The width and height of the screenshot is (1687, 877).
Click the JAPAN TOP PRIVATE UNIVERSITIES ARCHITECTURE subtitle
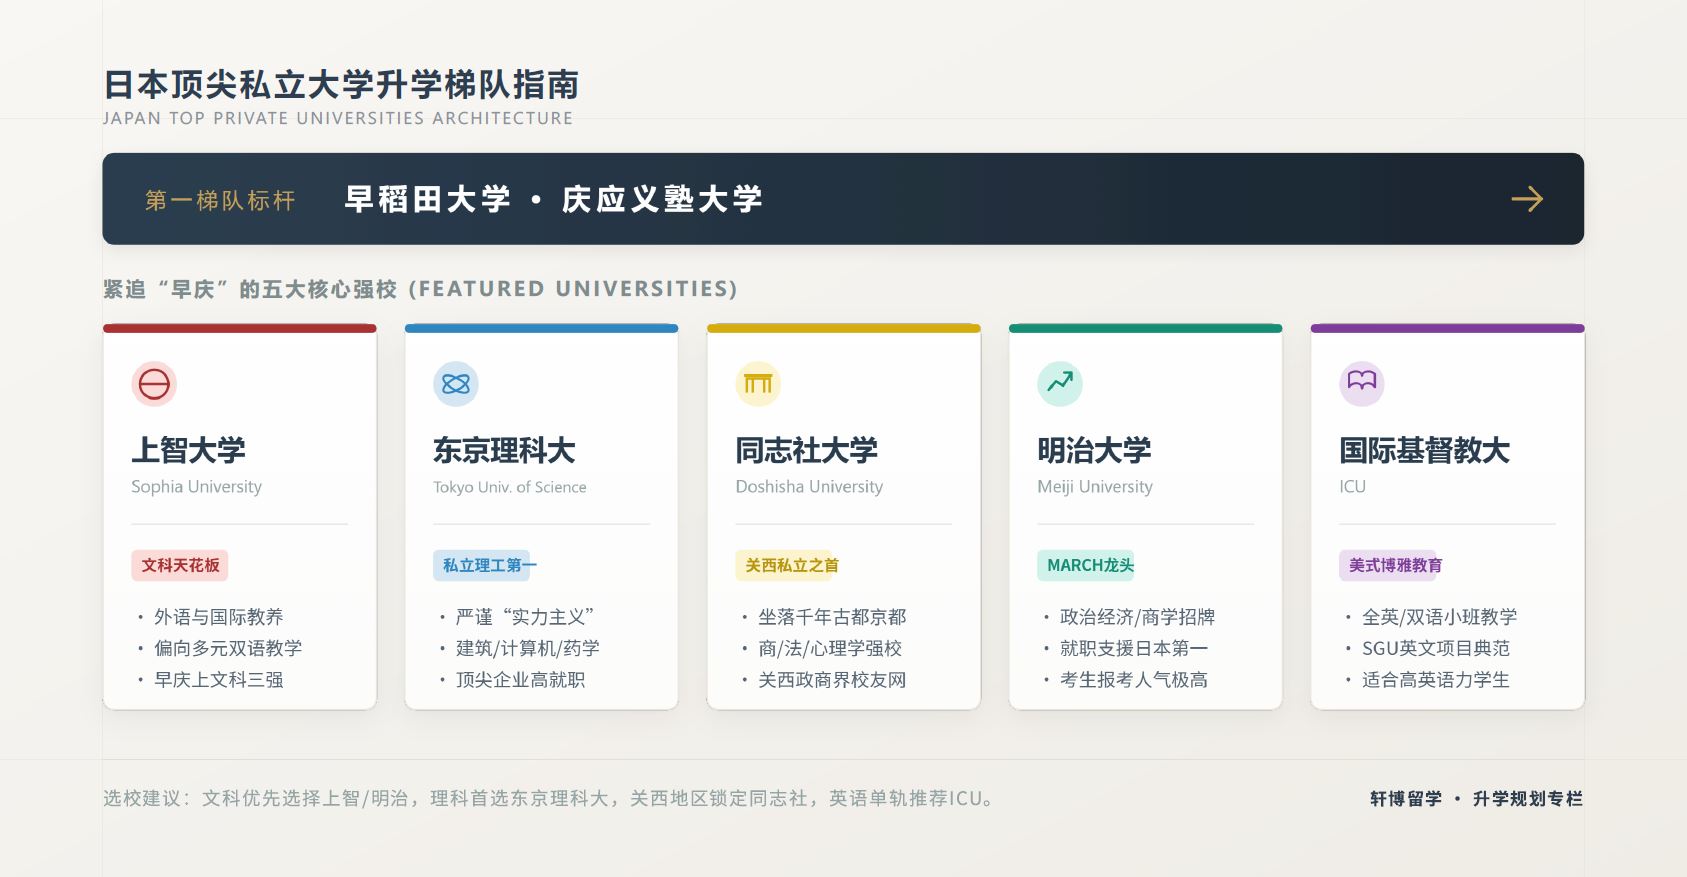click(338, 118)
